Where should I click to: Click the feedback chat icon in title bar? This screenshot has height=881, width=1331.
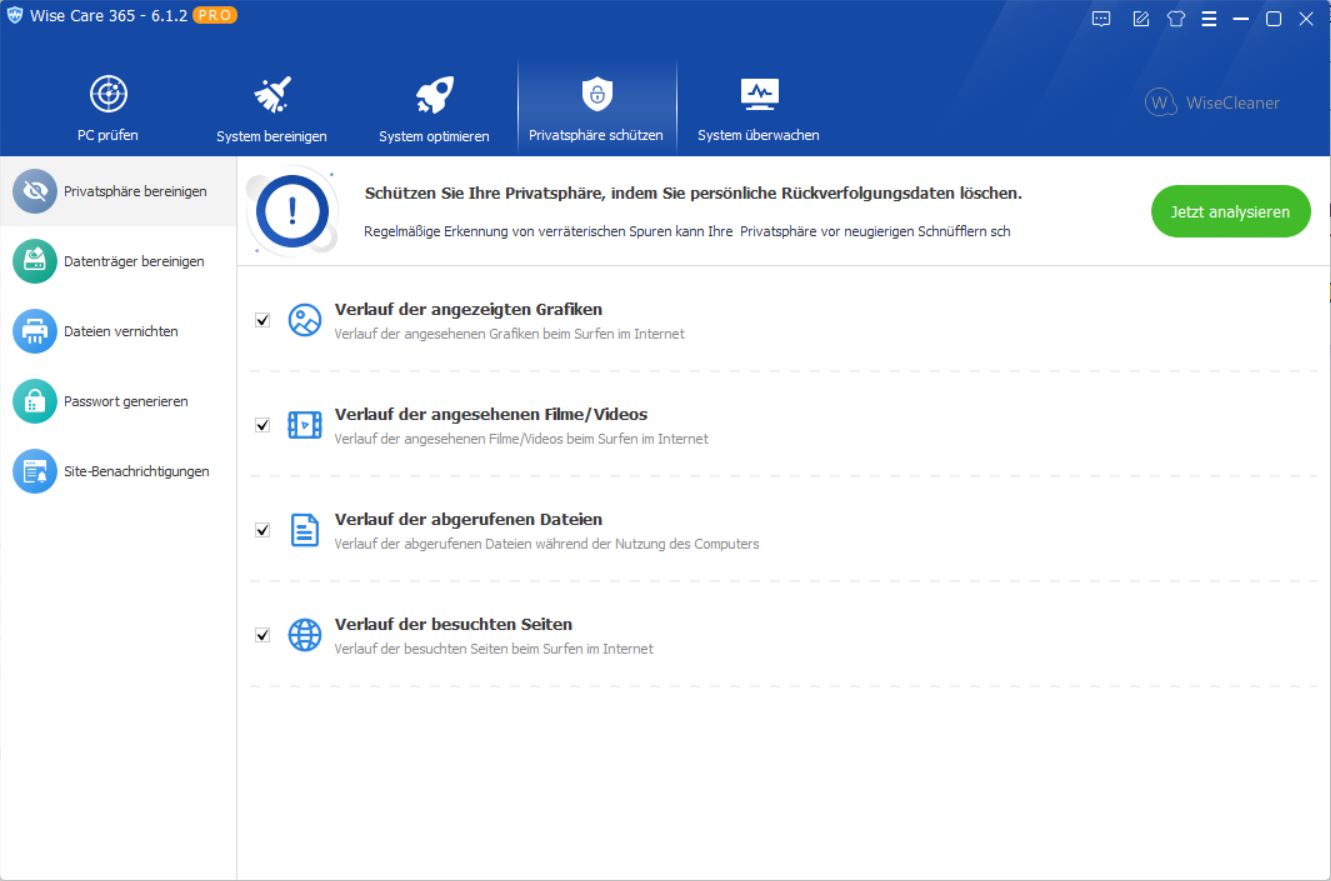coord(1101,19)
